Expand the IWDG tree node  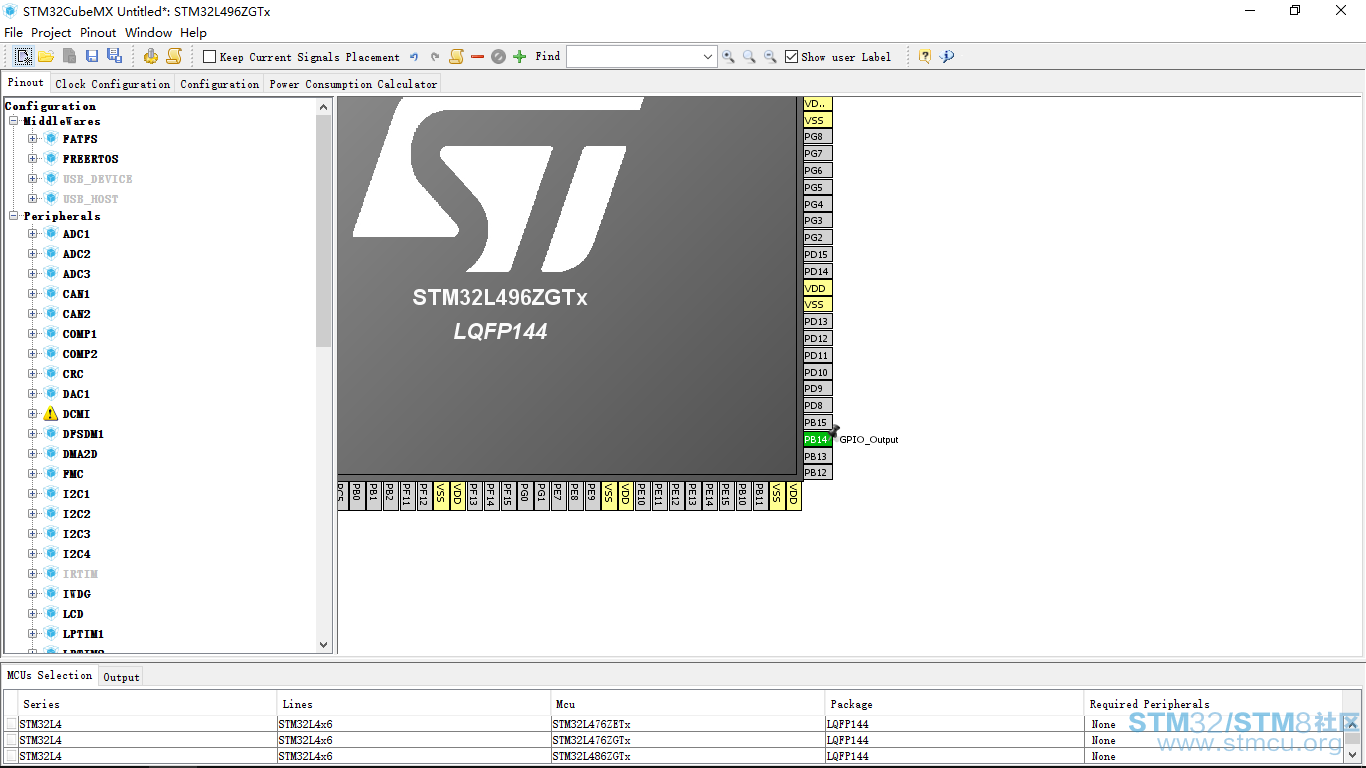click(33, 594)
